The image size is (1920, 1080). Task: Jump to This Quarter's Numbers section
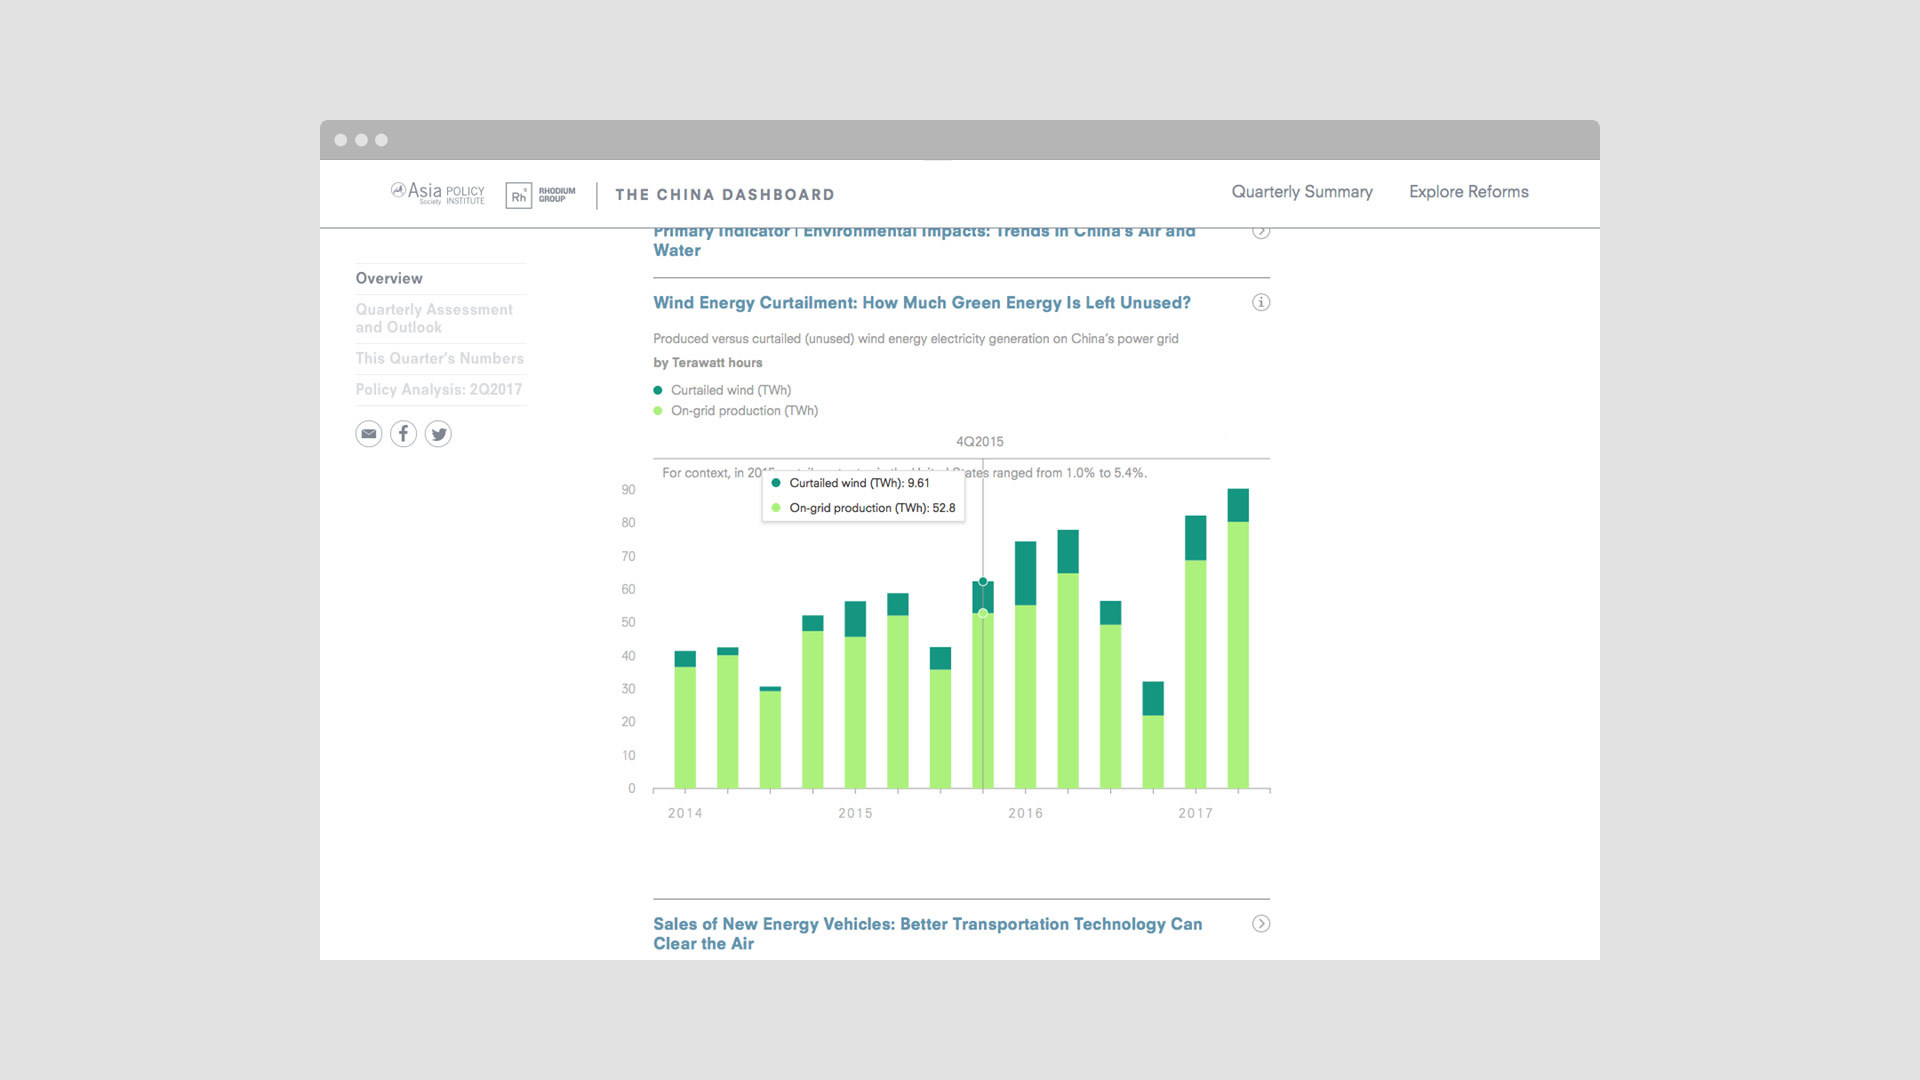pyautogui.click(x=440, y=358)
